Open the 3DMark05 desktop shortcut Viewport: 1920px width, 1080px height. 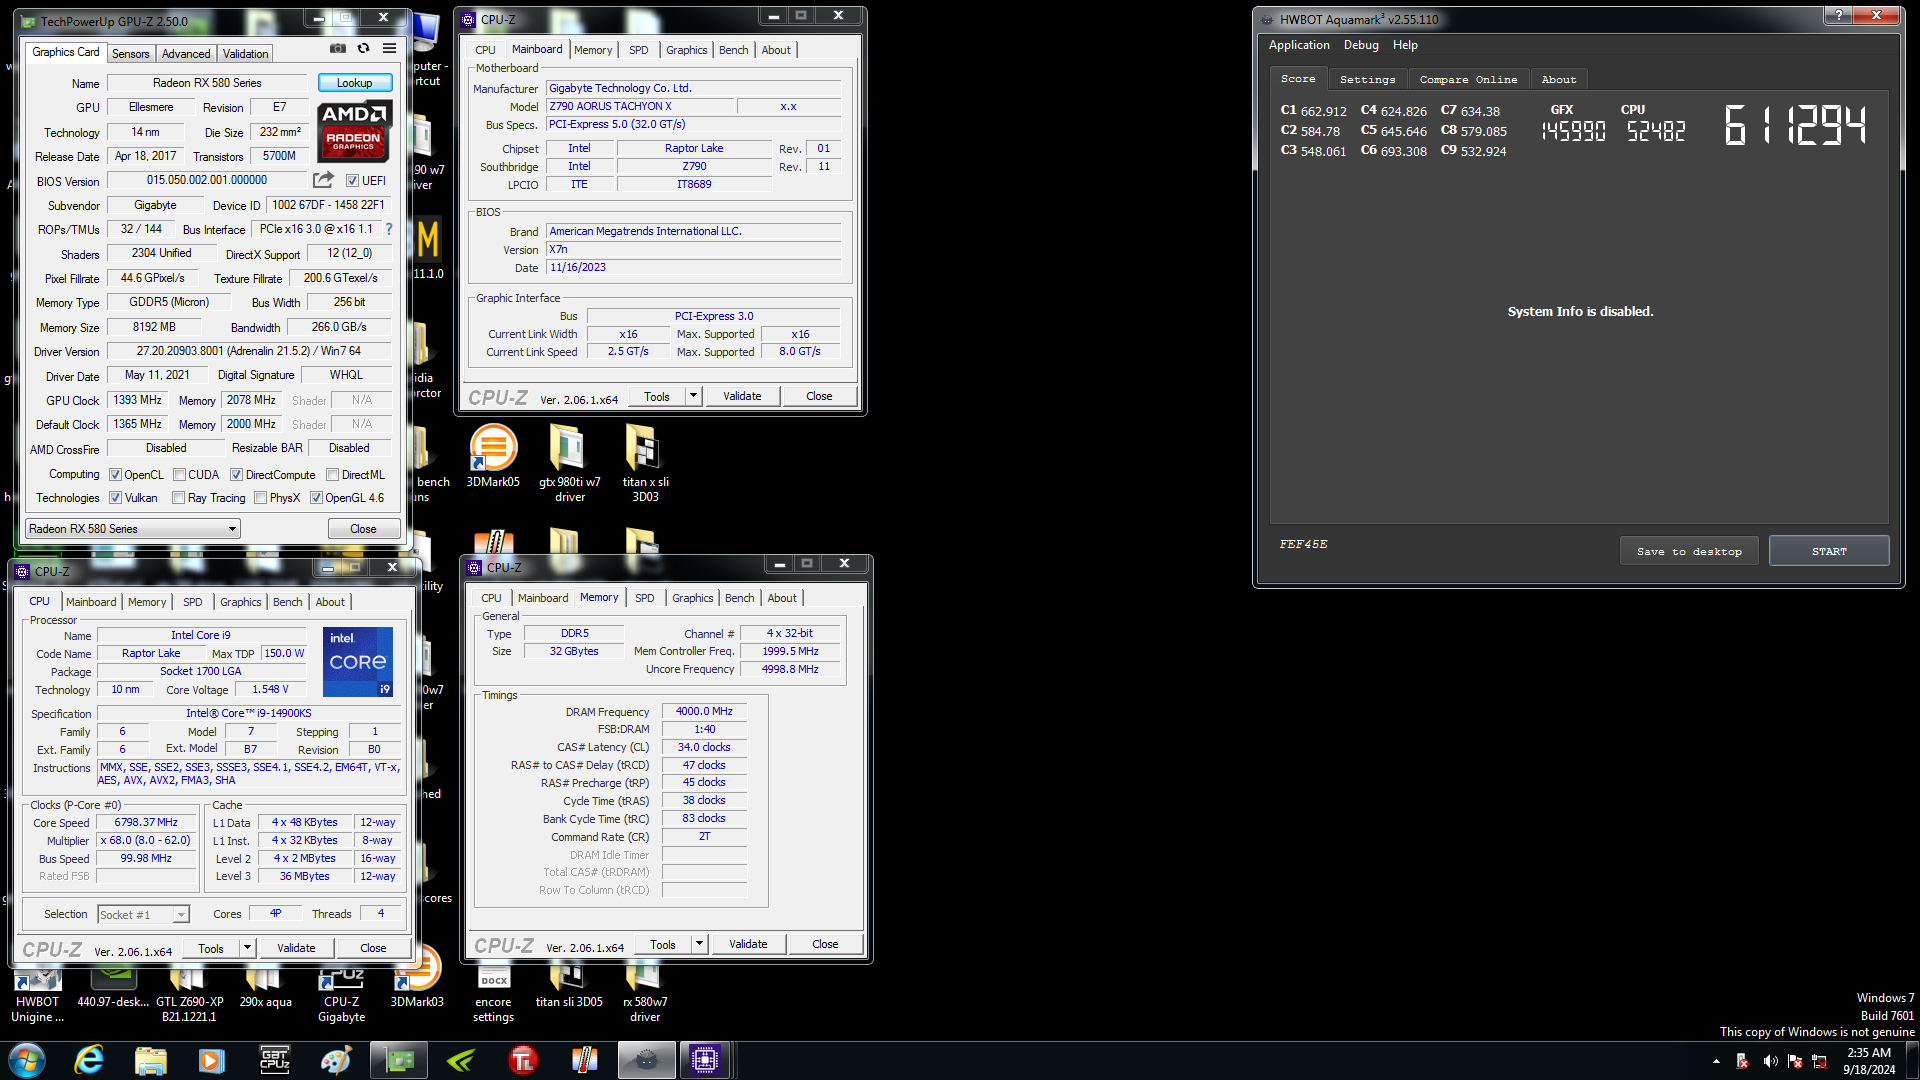(493, 457)
